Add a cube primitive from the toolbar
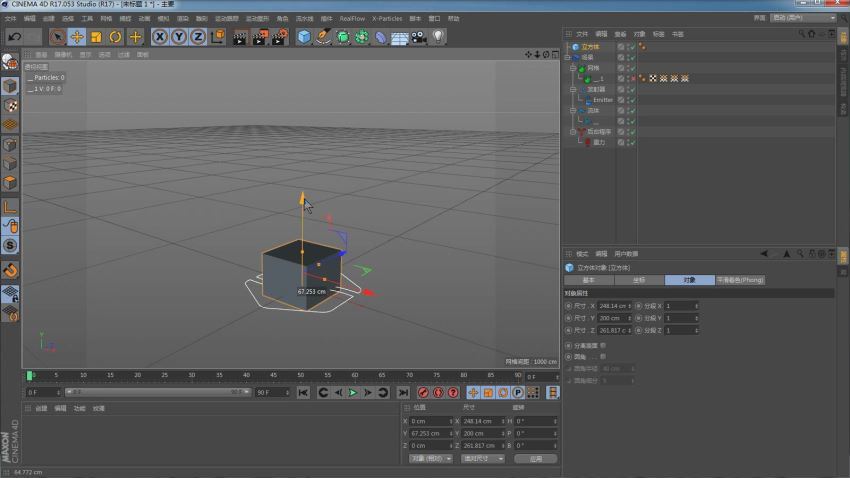The height and width of the screenshot is (478, 850). click(x=304, y=37)
